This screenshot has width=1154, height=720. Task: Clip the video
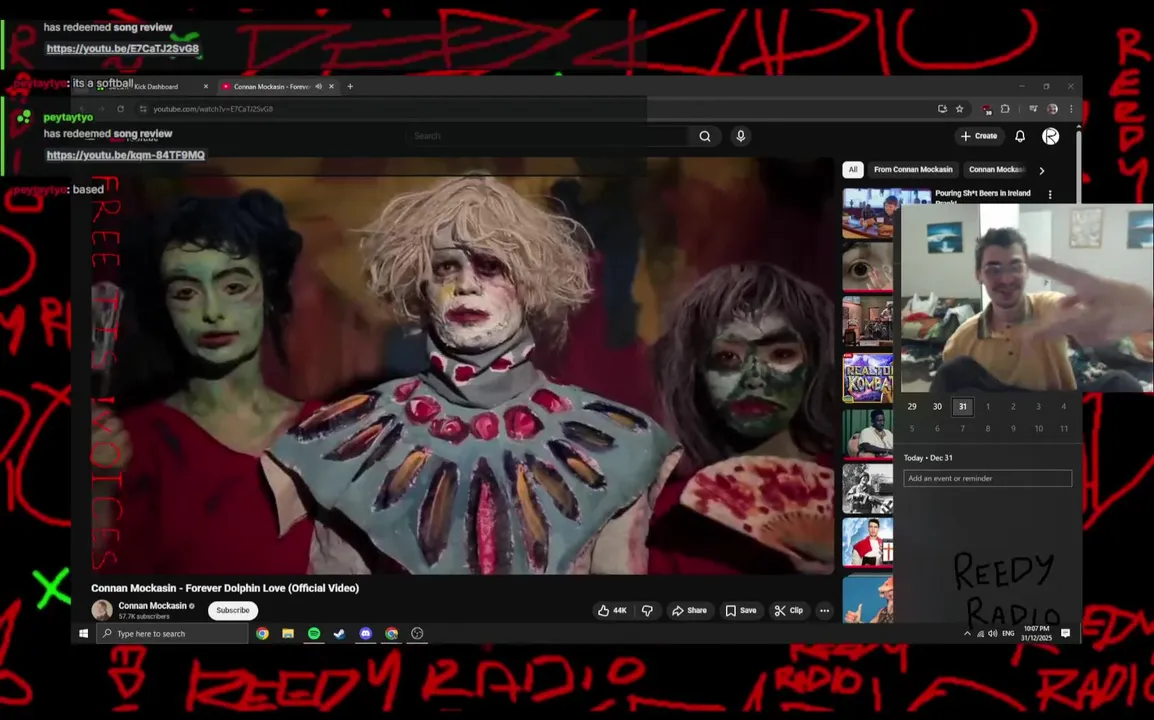tap(789, 610)
